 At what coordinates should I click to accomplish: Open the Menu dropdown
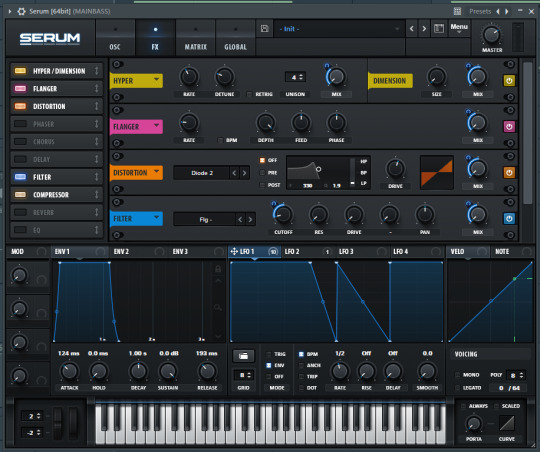point(459,28)
